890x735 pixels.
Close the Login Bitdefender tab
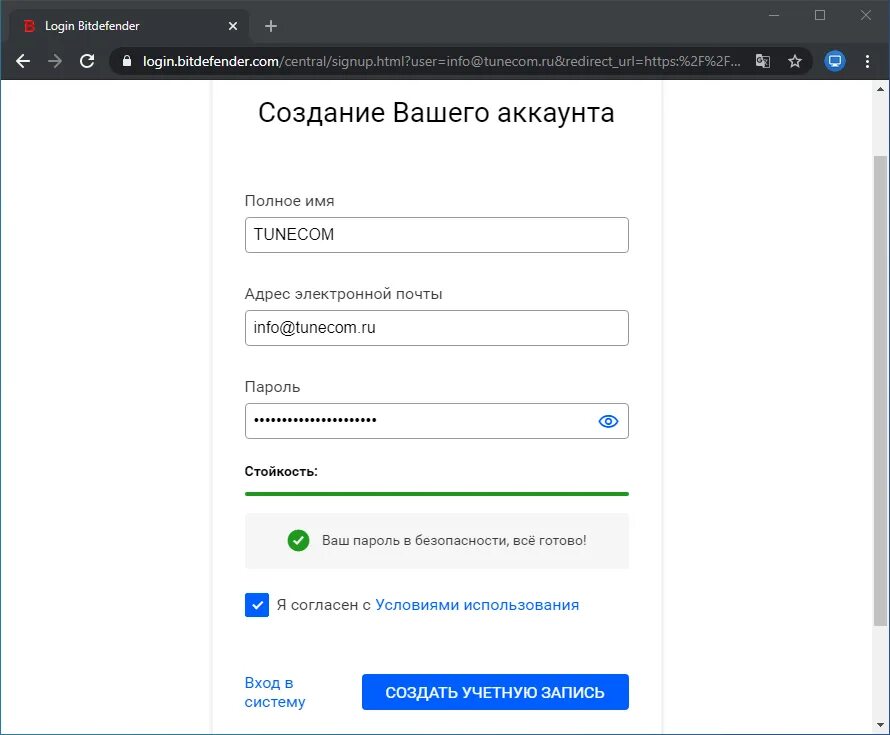click(233, 26)
